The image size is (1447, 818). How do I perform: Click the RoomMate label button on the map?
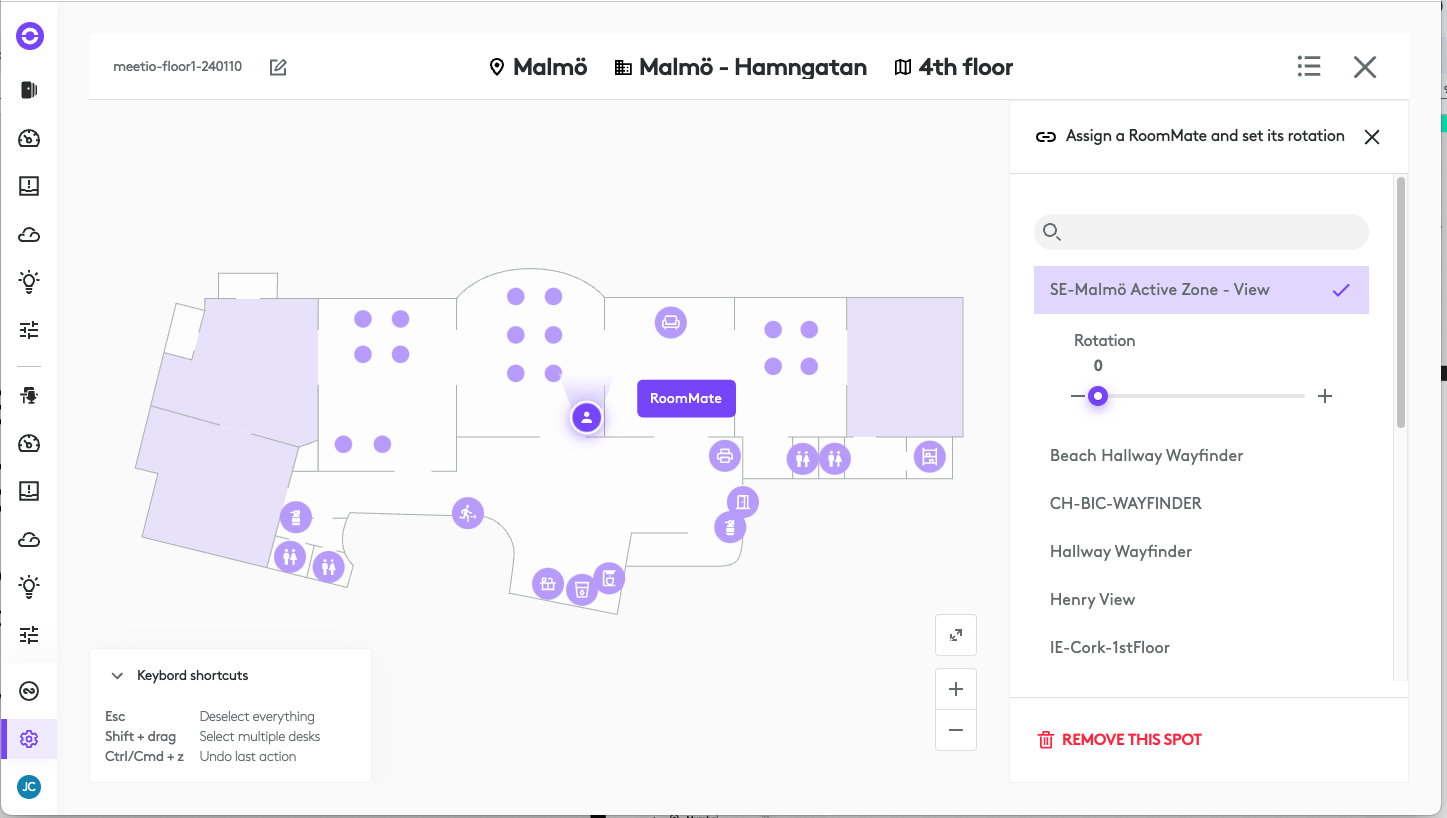coord(686,398)
